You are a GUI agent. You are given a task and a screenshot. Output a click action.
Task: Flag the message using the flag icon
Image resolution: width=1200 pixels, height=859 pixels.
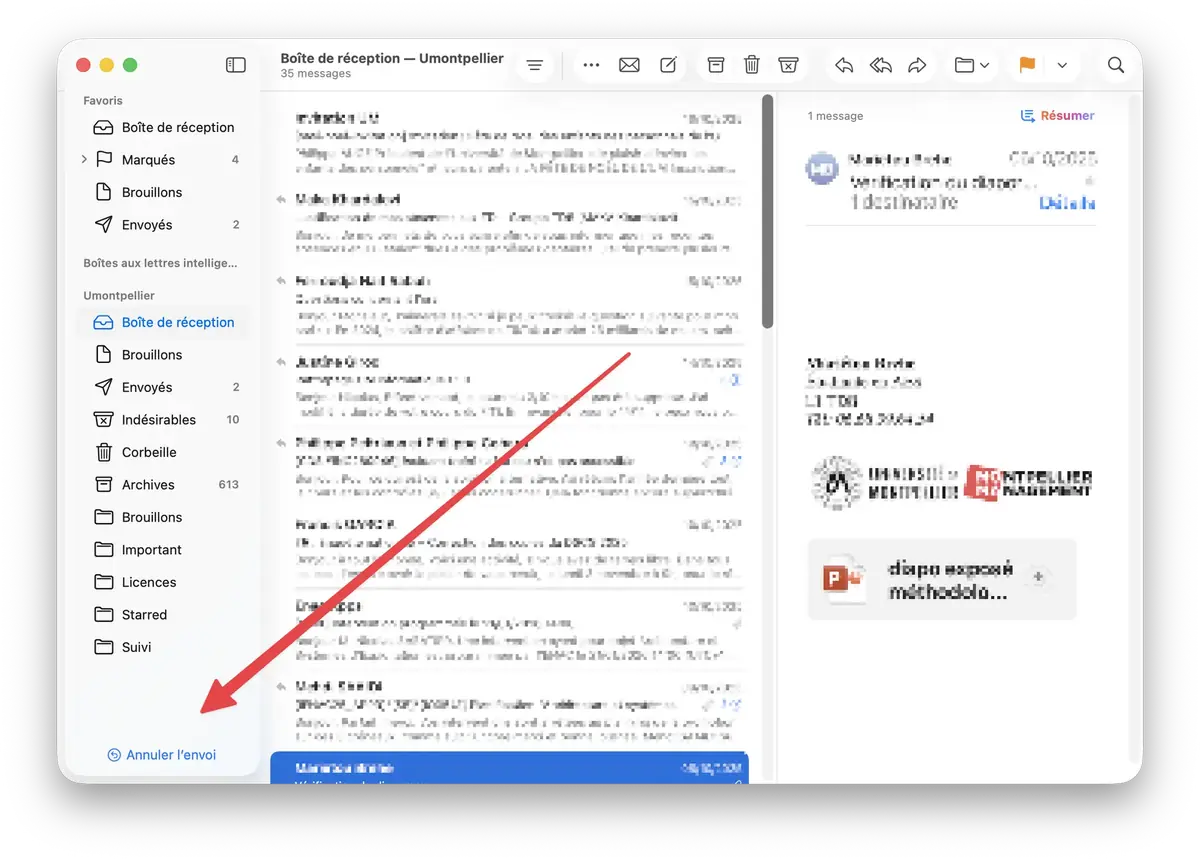click(x=1026, y=64)
